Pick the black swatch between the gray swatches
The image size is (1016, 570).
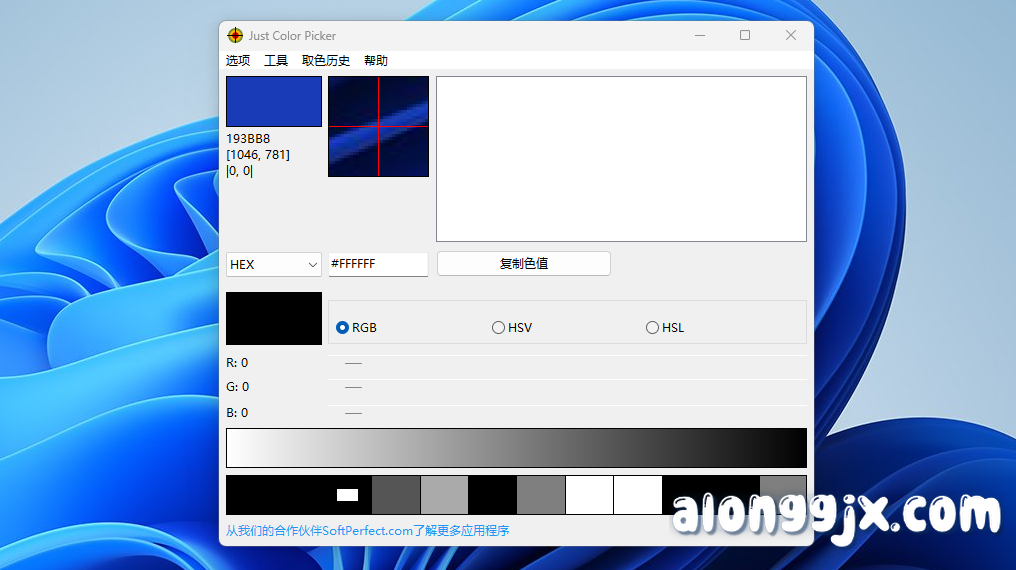point(492,495)
